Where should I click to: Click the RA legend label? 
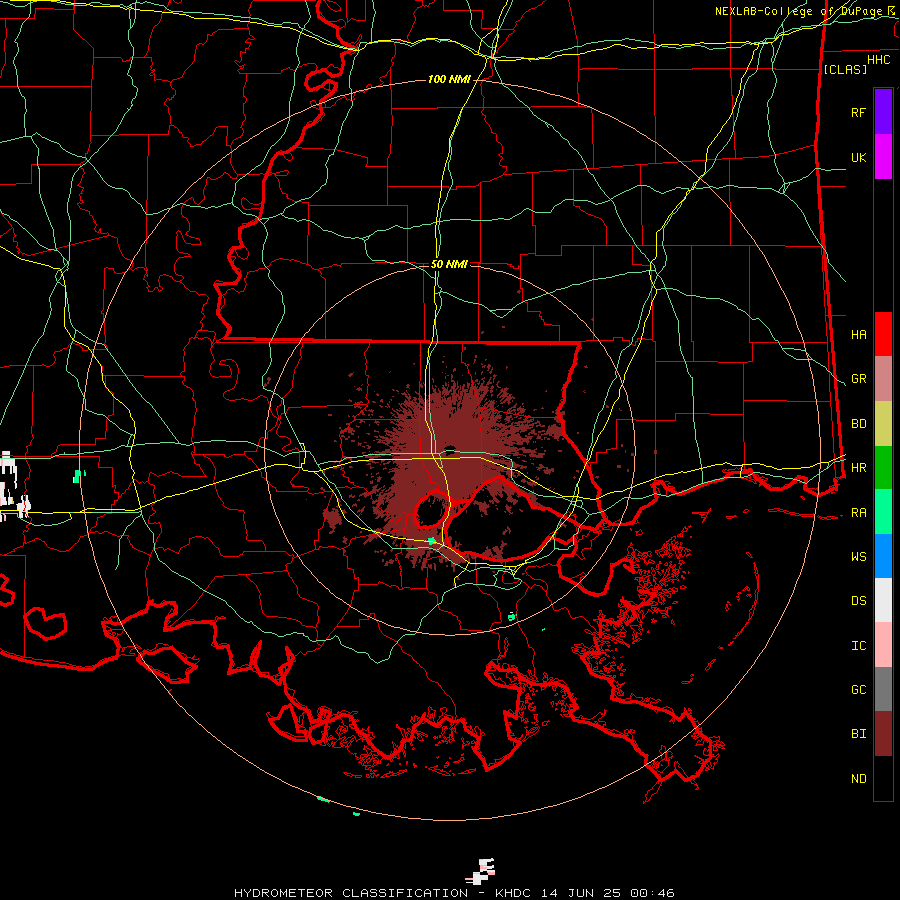(858, 513)
